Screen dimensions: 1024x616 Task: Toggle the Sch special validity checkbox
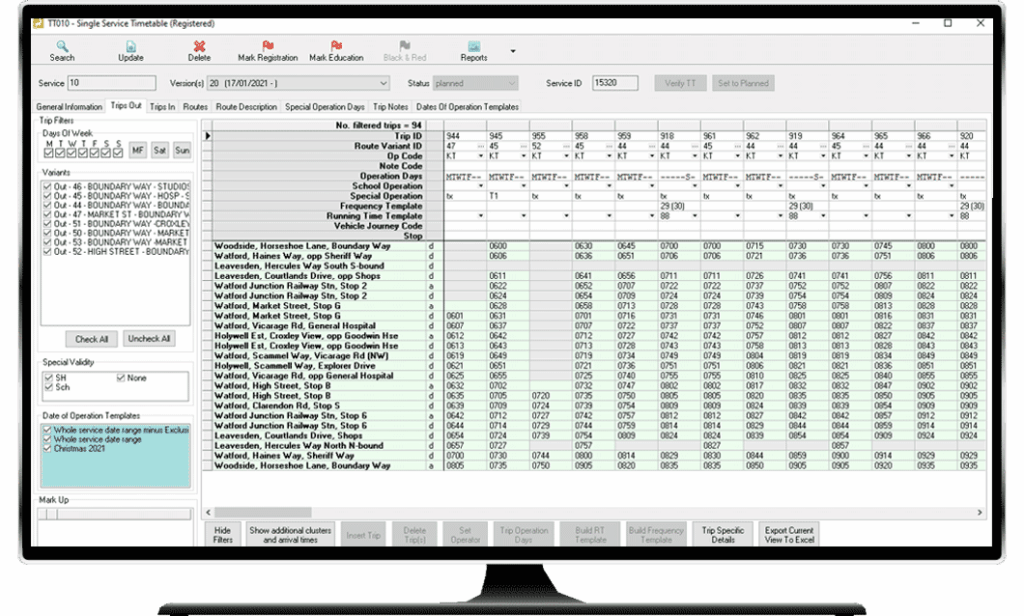(x=47, y=387)
